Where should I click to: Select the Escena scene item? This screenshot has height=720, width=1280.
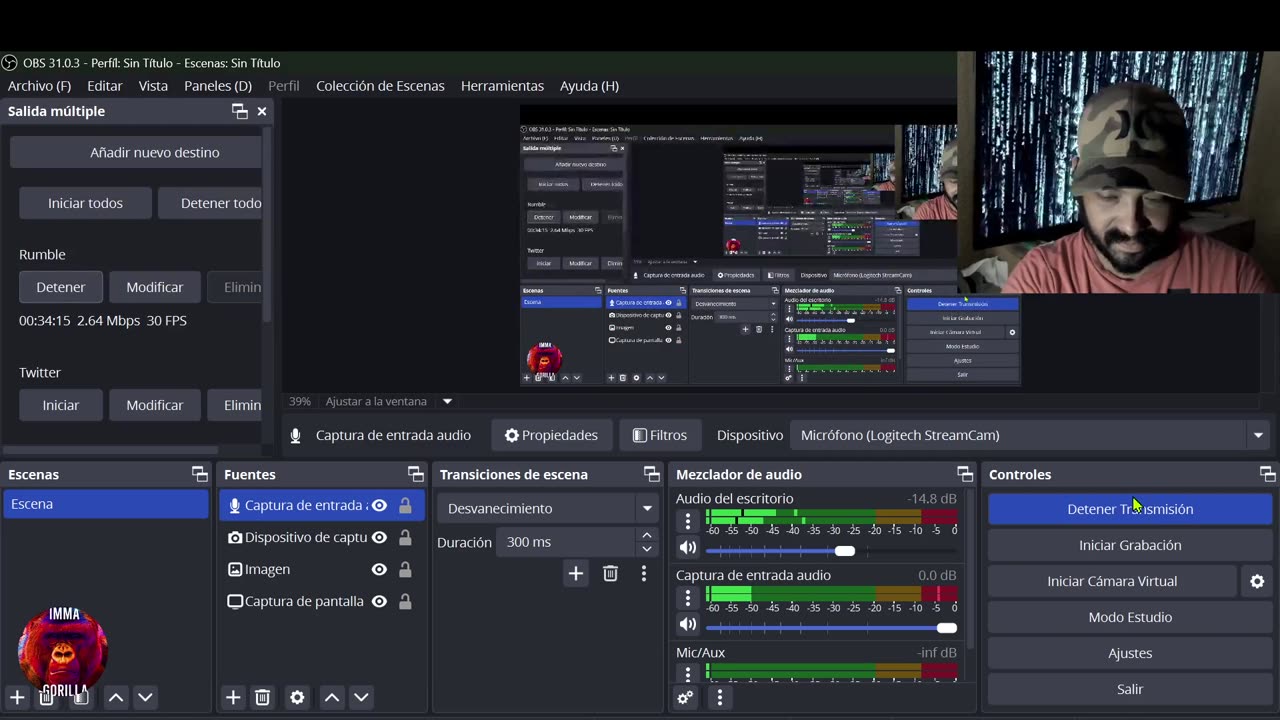[x=106, y=504]
